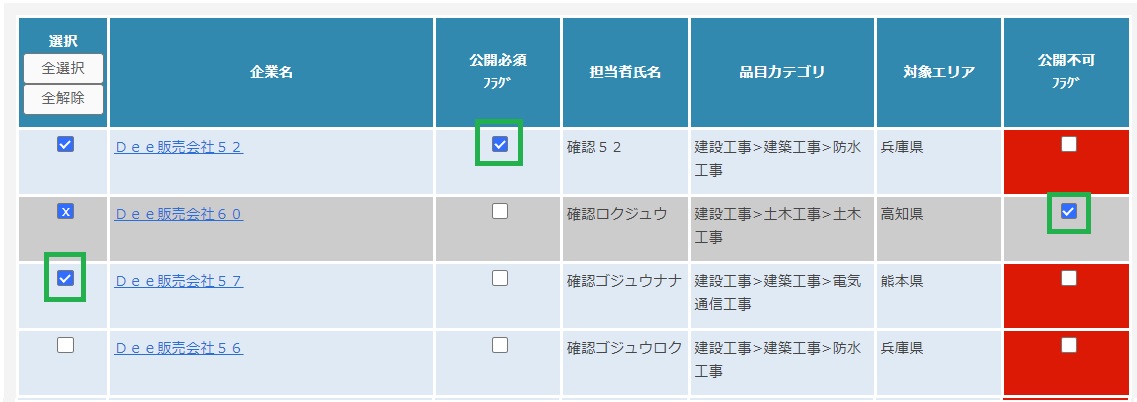Click the 全選択 button
1137x402 pixels.
pyautogui.click(x=63, y=68)
